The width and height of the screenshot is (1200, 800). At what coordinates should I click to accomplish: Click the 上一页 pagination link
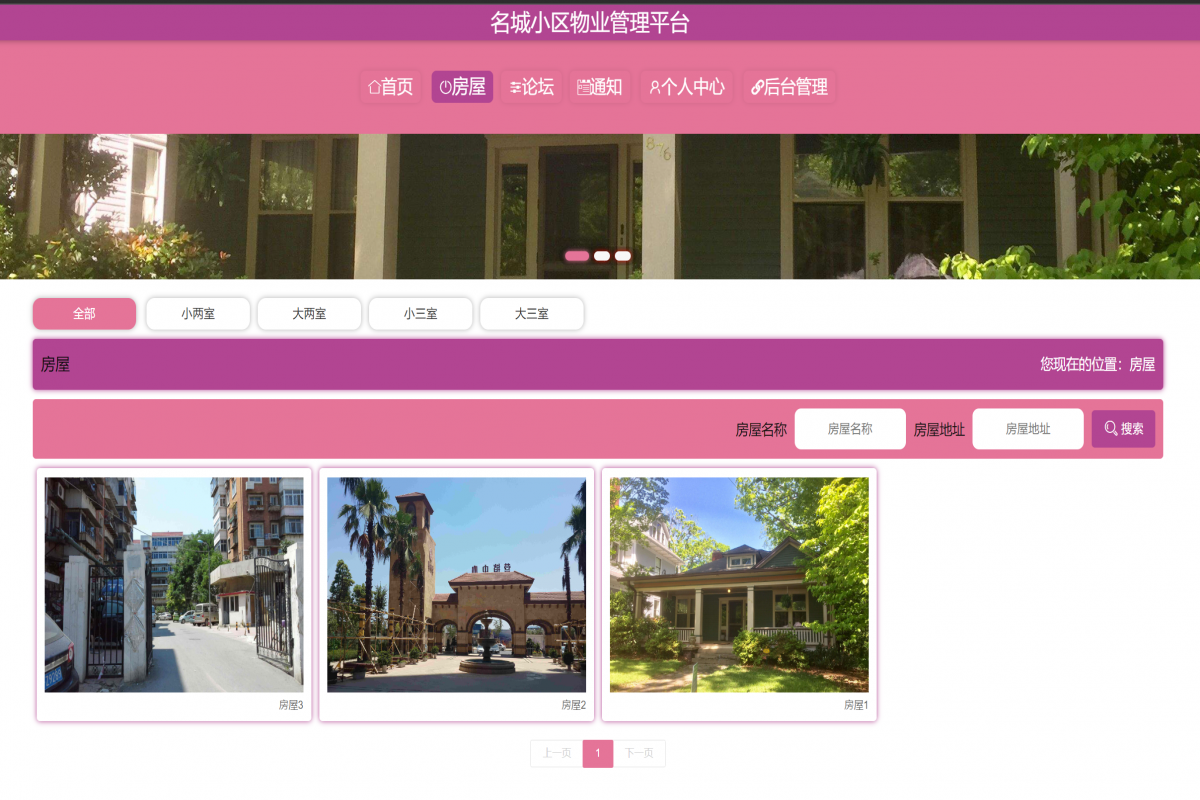click(x=556, y=753)
